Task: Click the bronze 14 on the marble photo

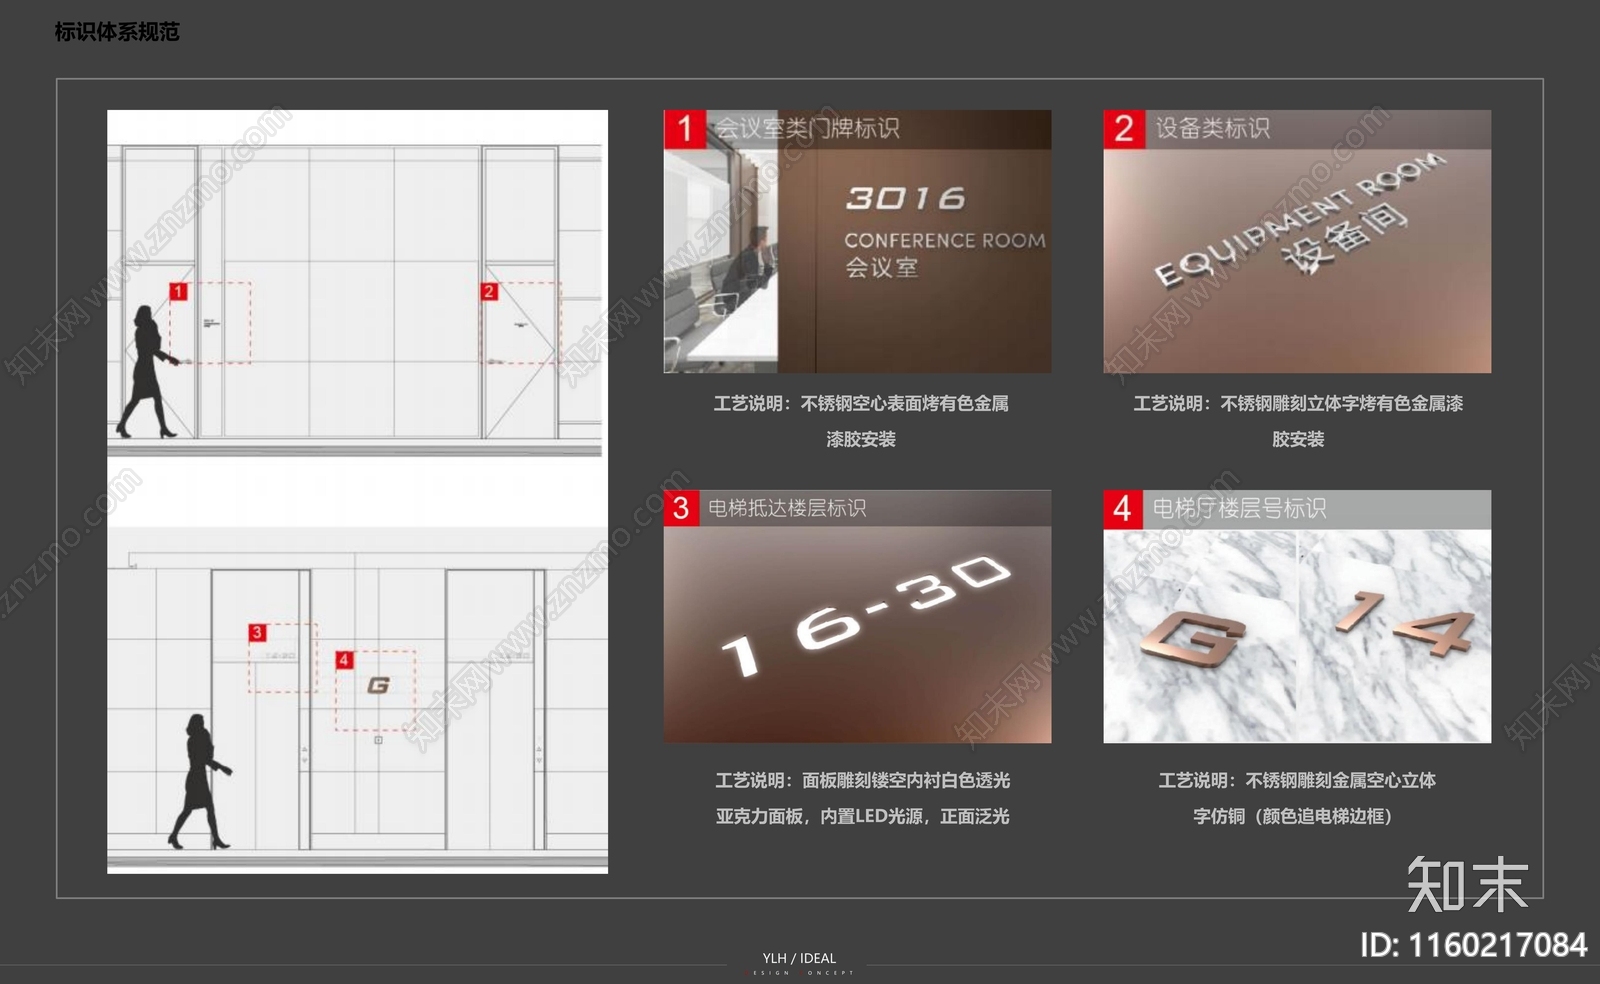Action: [1405, 624]
